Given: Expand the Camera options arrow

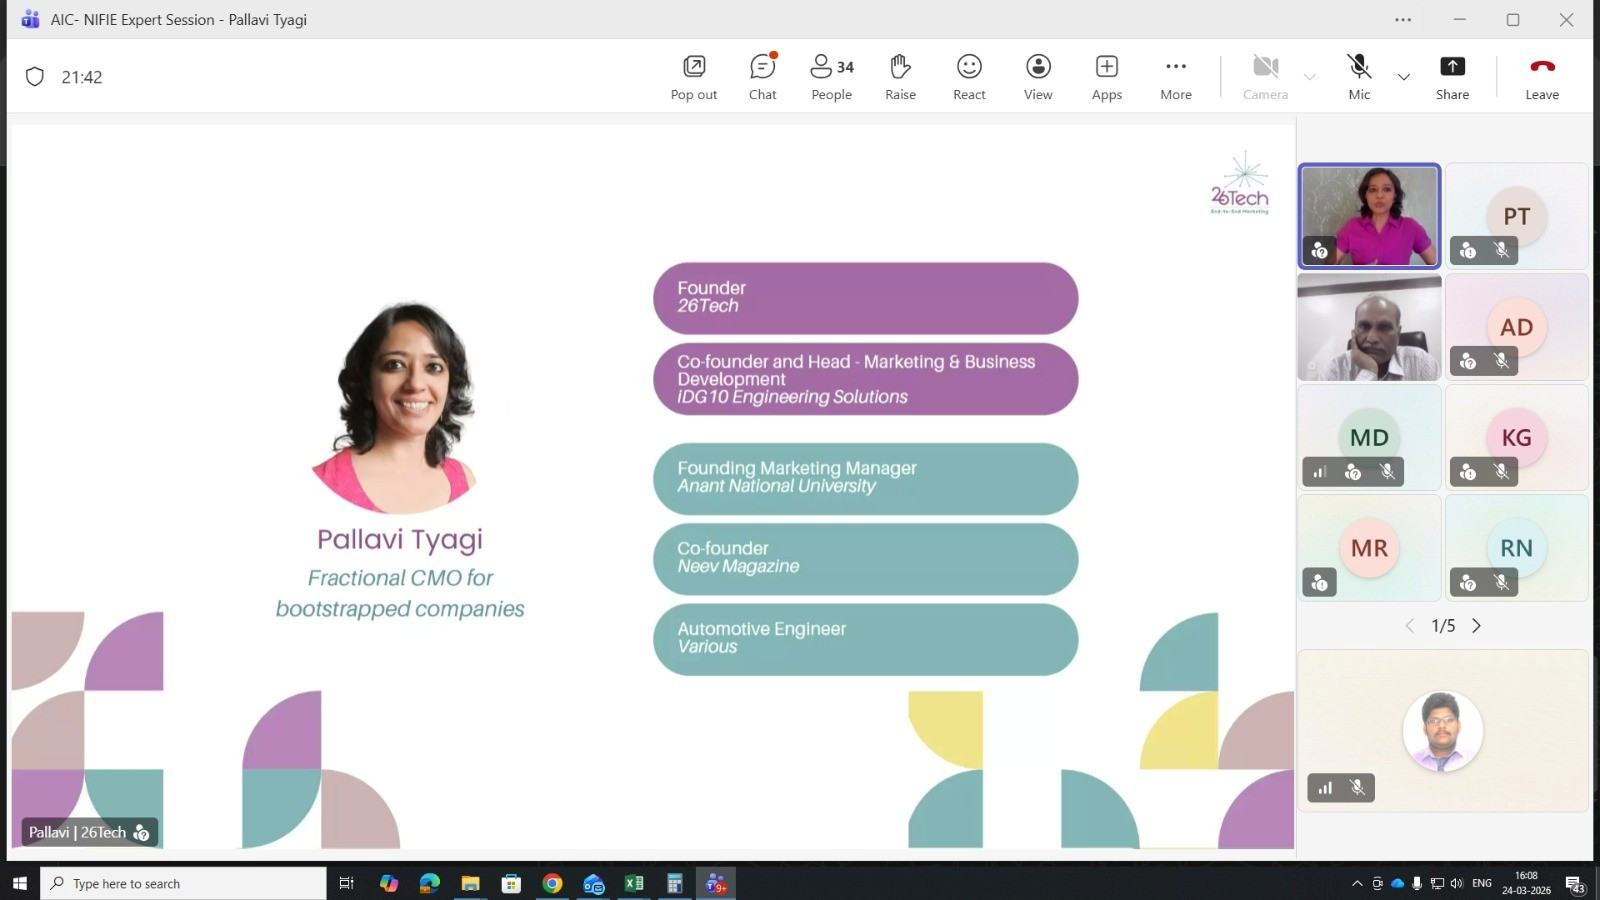Looking at the screenshot, I should (1310, 77).
